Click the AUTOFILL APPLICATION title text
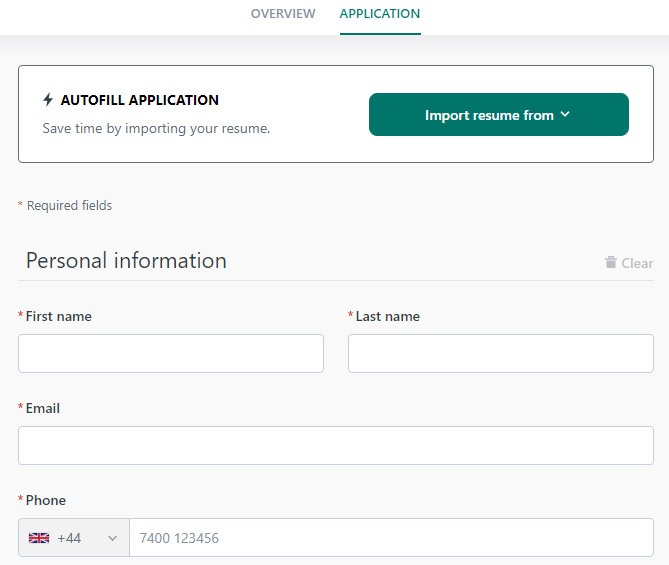Viewport: 669px width, 565px height. 140,100
